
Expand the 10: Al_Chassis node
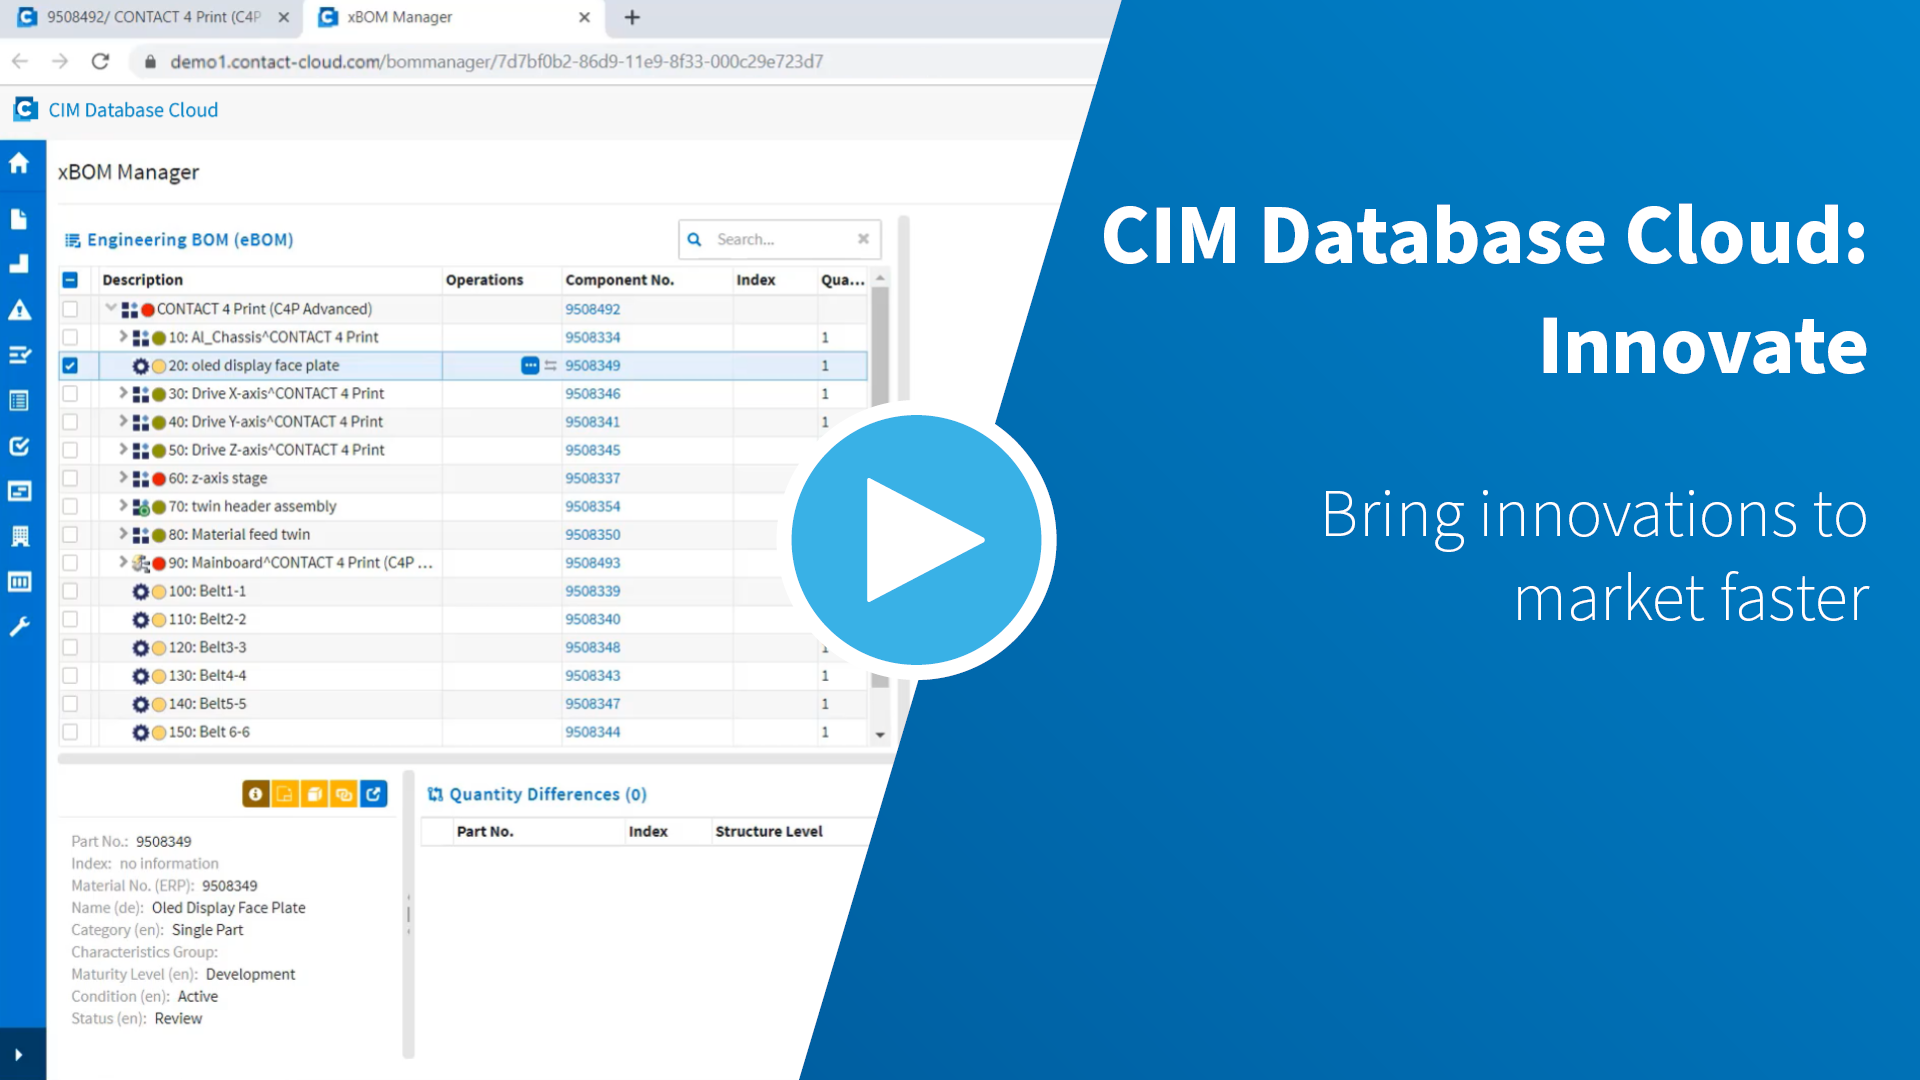(123, 337)
